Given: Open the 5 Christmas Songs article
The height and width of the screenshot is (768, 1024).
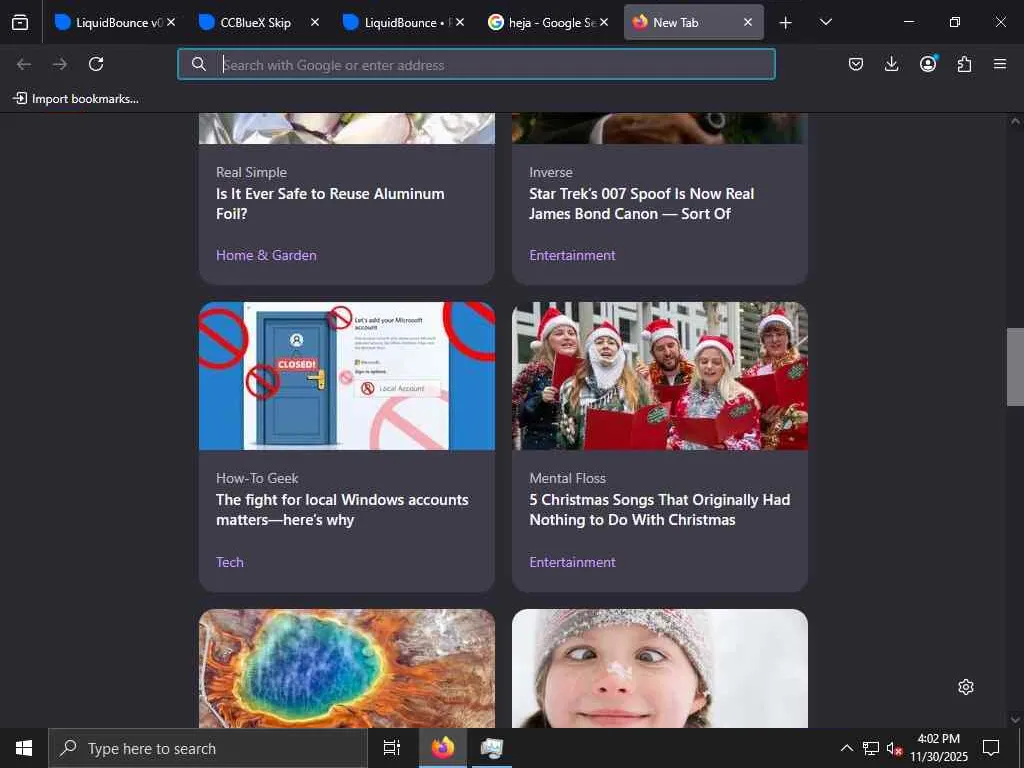Looking at the screenshot, I should click(660, 510).
